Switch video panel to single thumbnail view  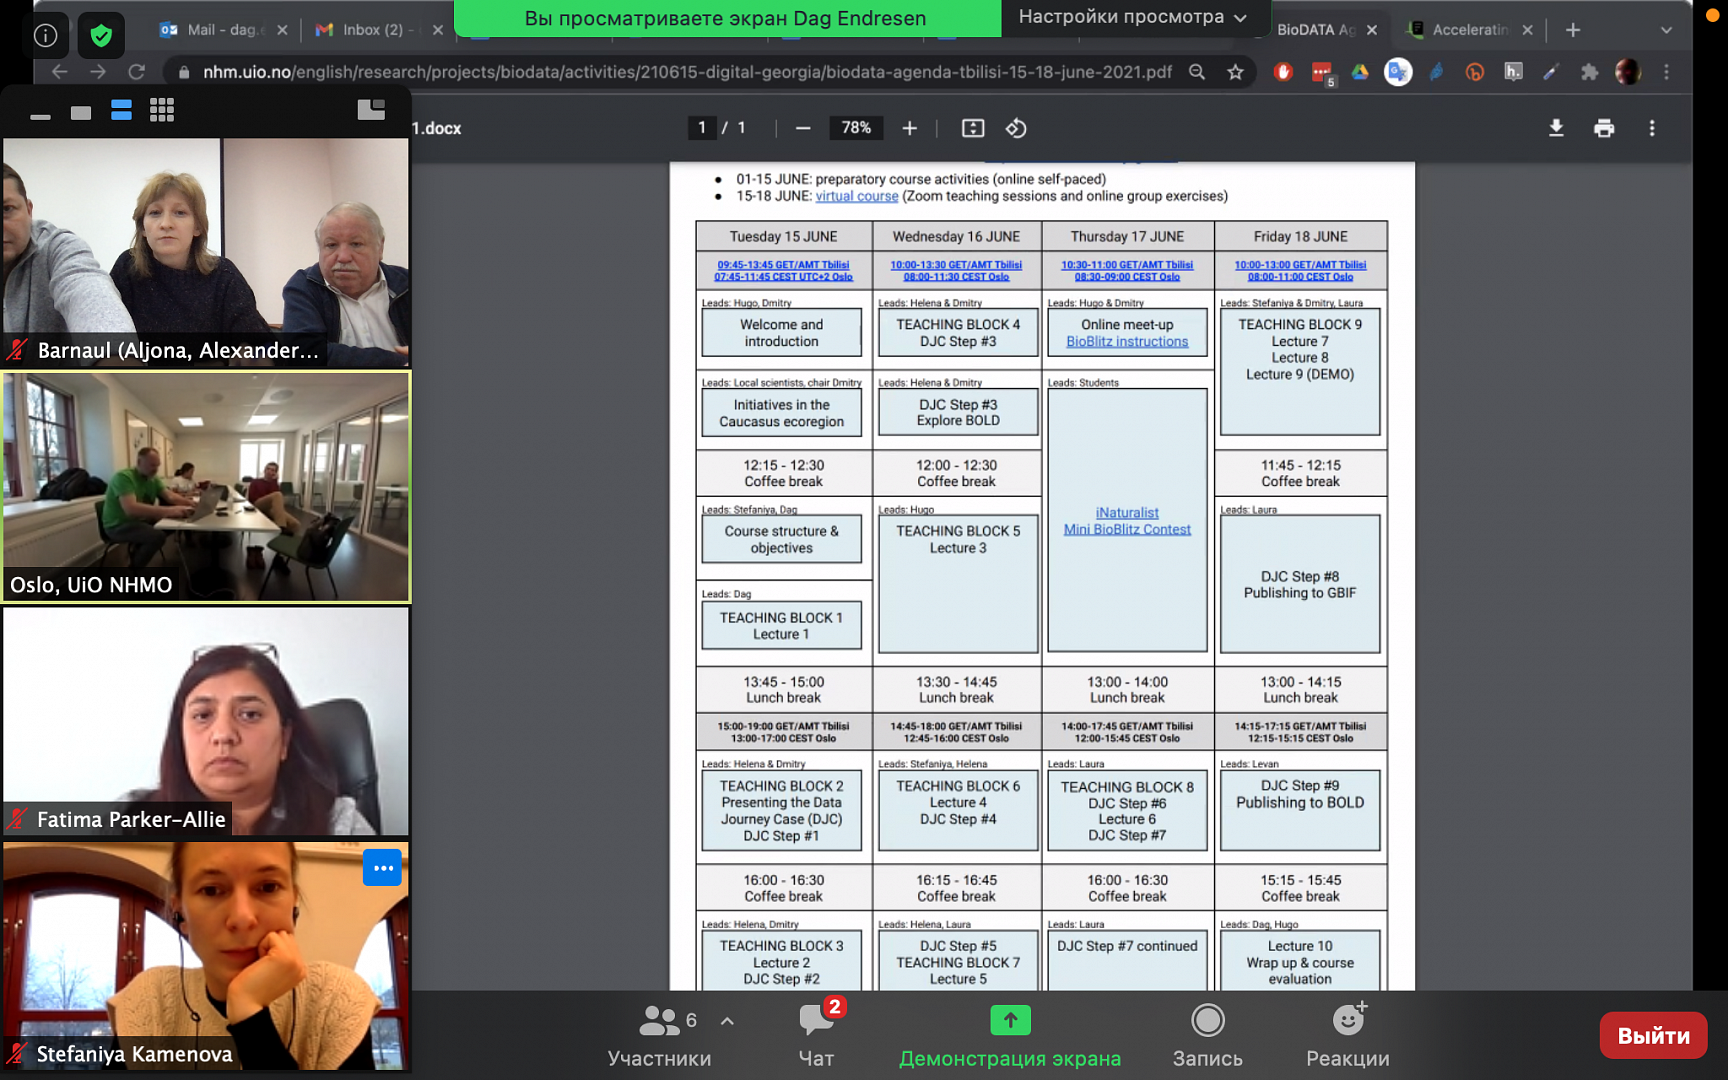(81, 112)
